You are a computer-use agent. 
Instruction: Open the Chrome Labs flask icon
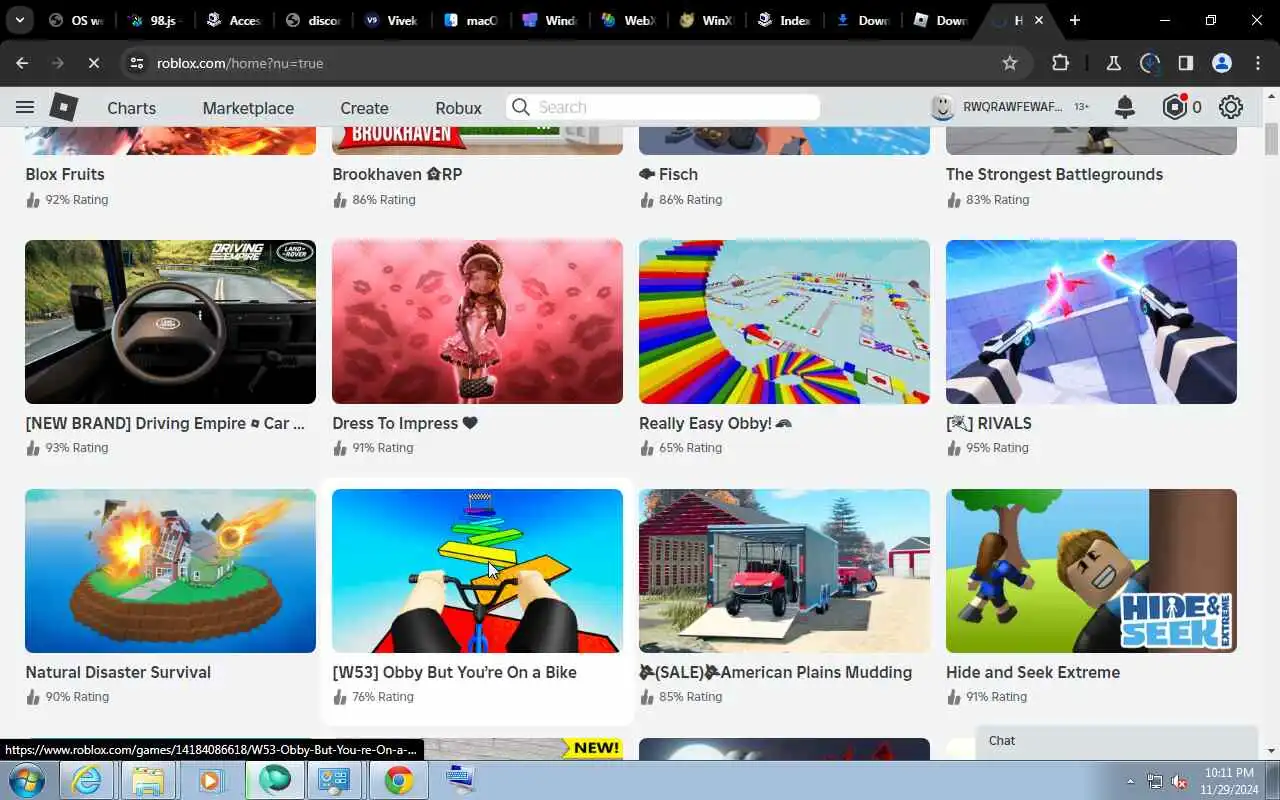tap(1113, 63)
